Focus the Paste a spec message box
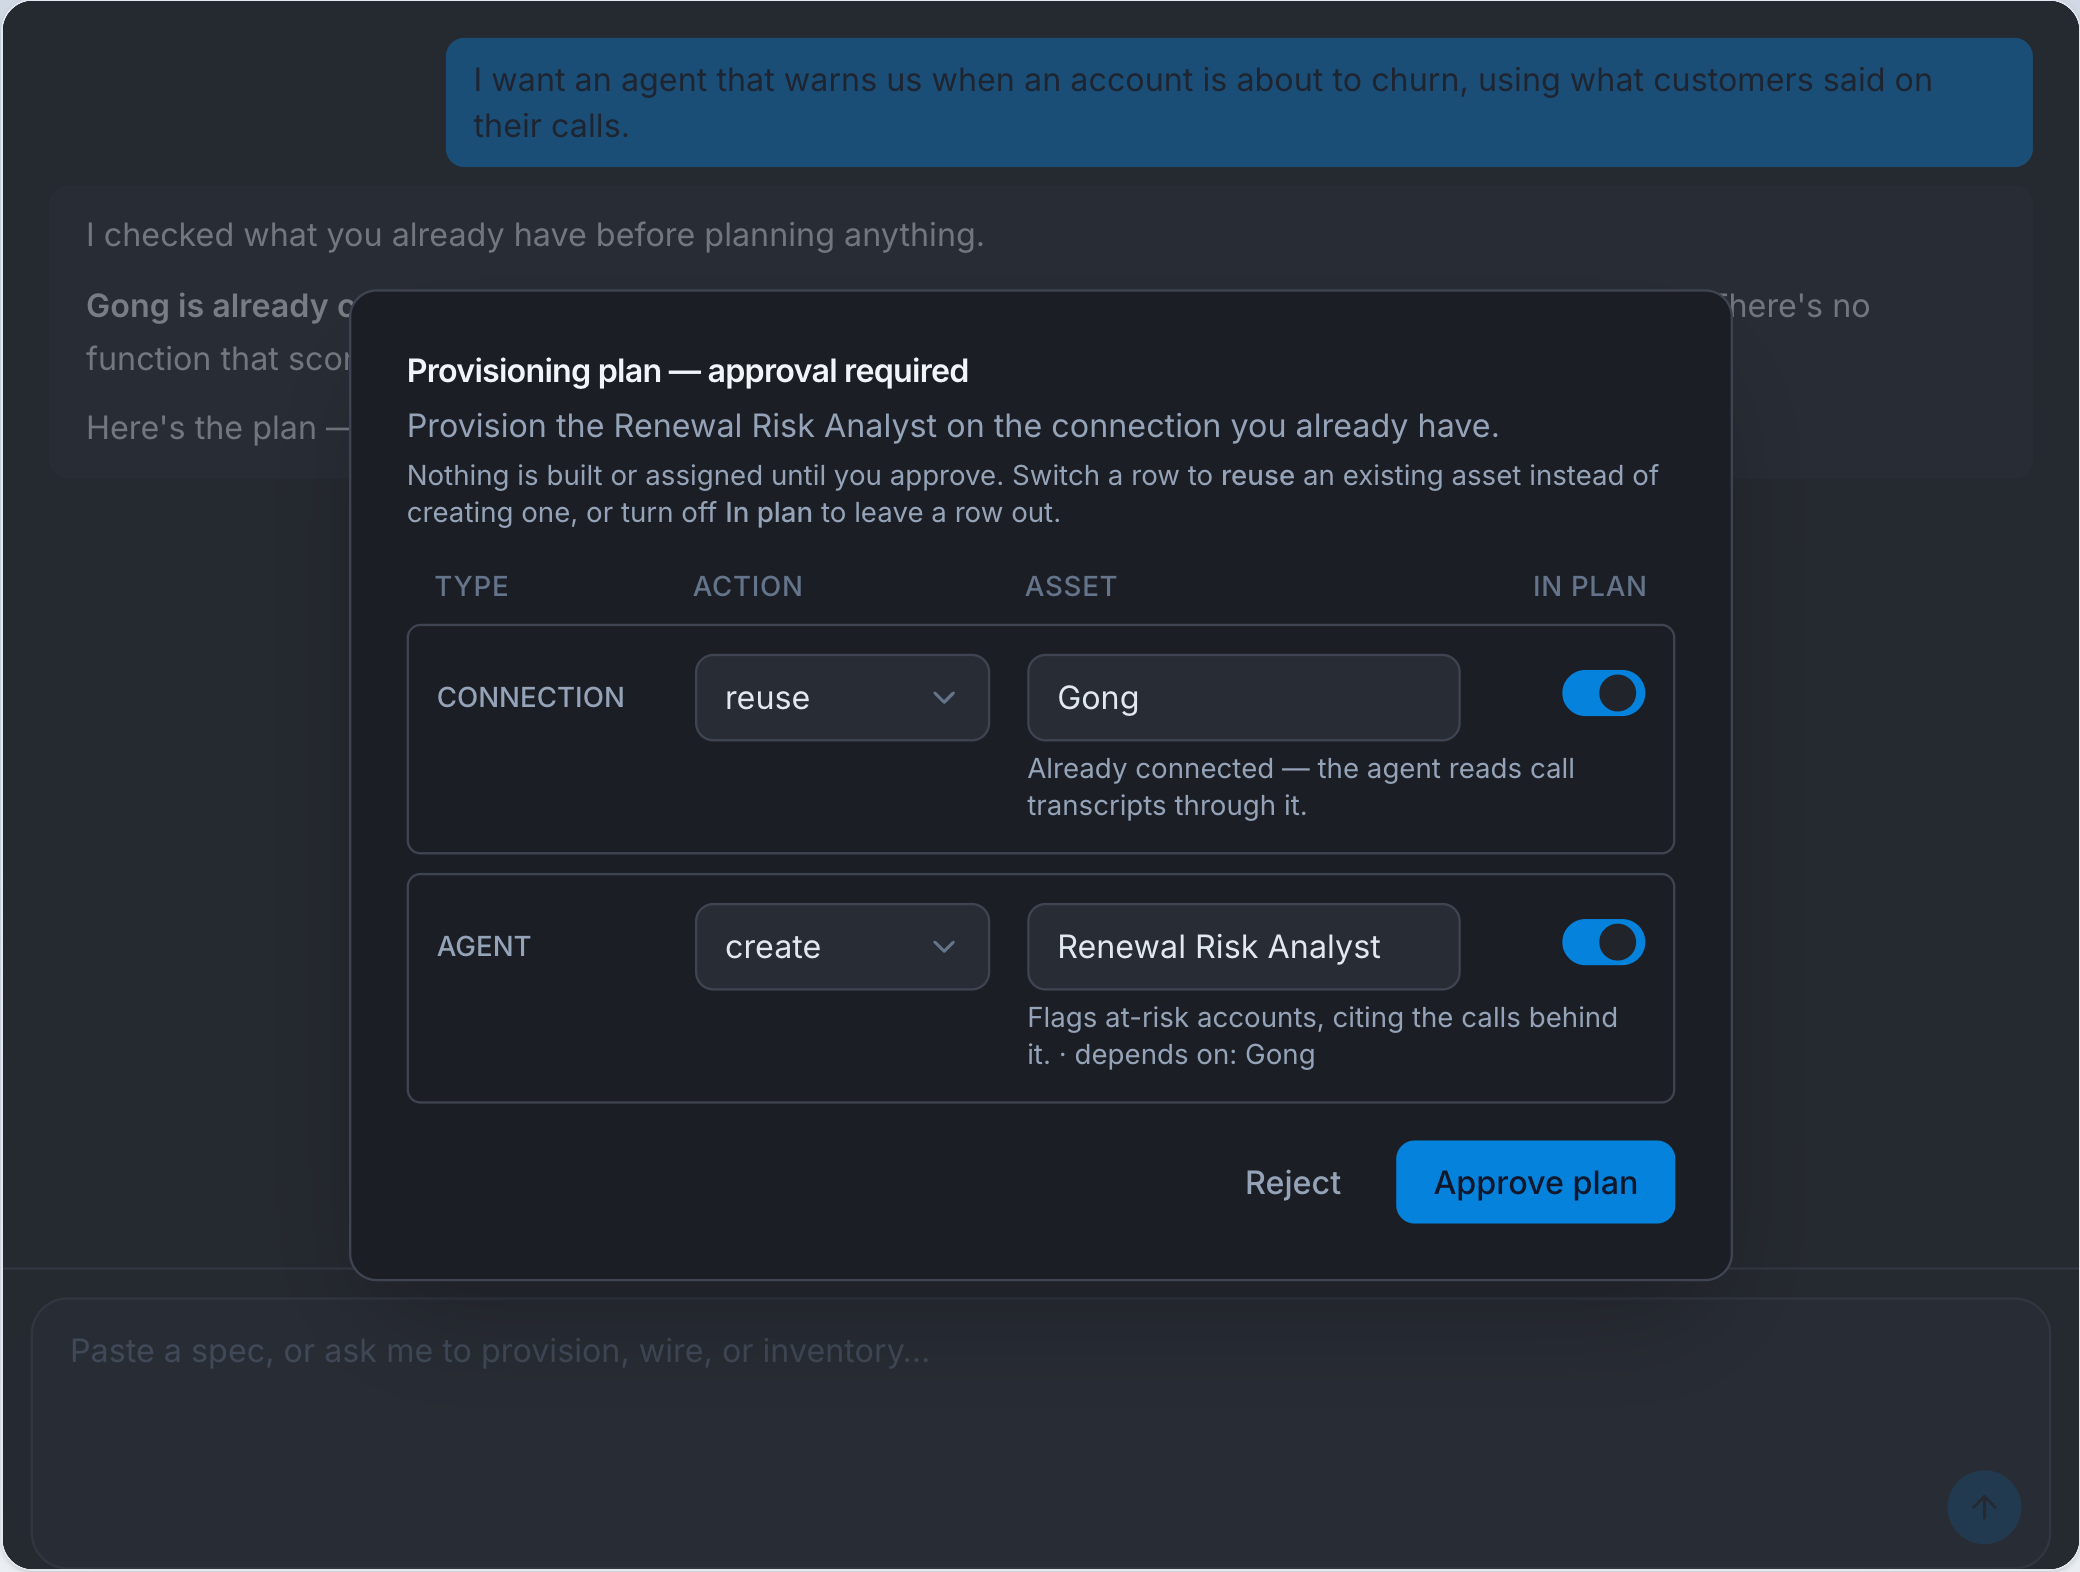2080x1572 pixels. coord(1040,1432)
